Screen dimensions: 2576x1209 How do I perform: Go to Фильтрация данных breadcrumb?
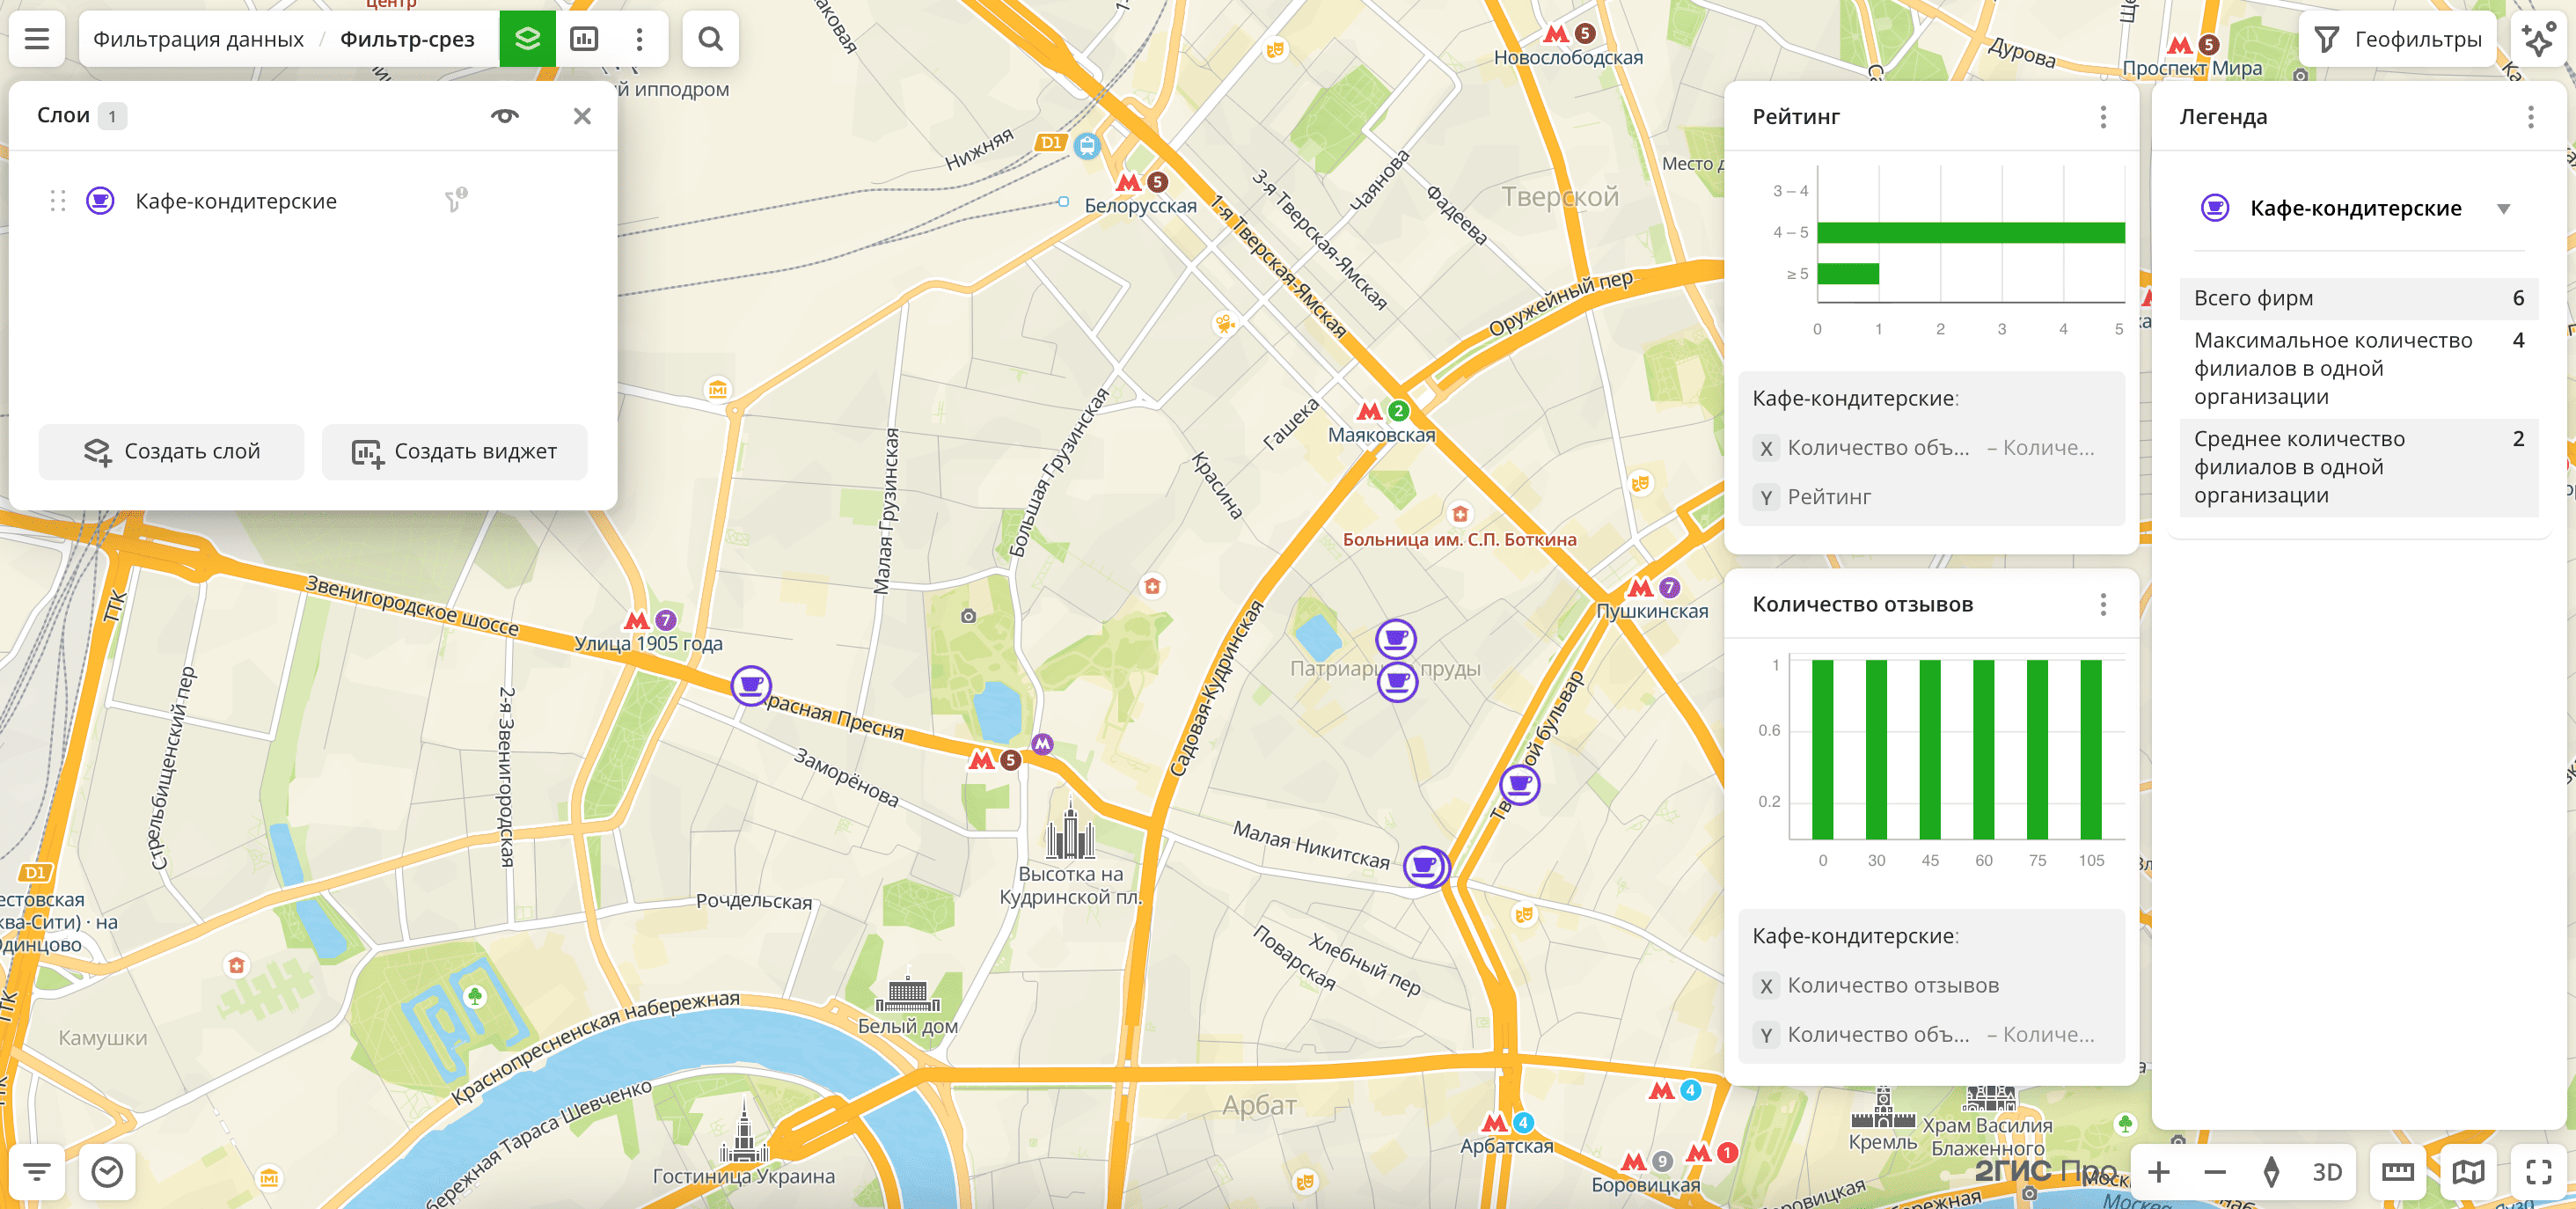point(198,39)
